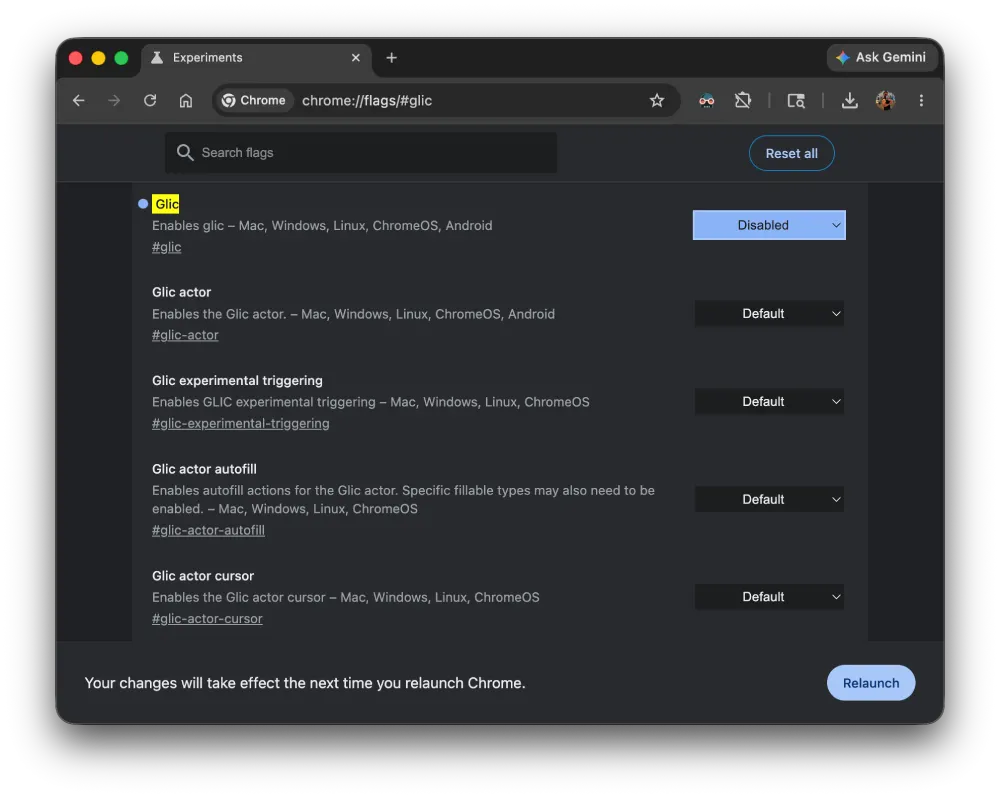Relaunch Chrome to apply changes

(871, 683)
